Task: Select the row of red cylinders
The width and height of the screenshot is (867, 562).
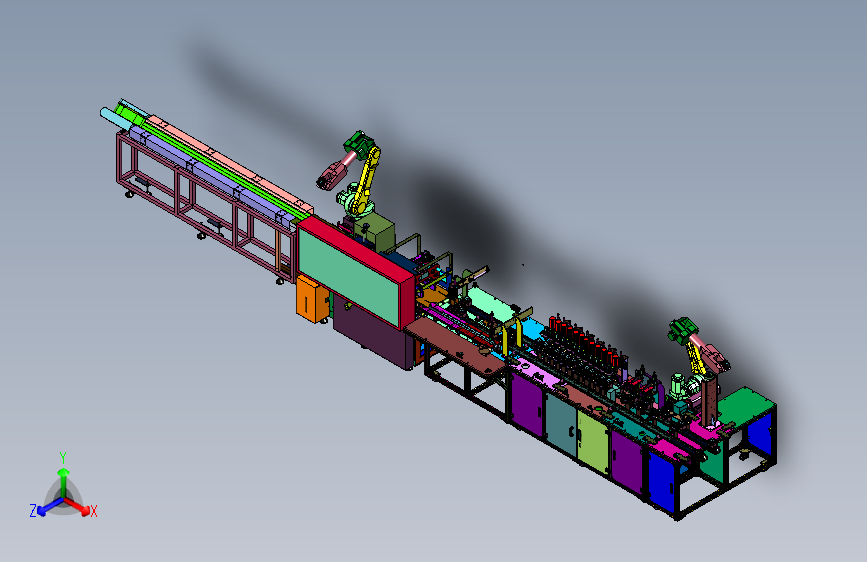Action: pos(584,339)
